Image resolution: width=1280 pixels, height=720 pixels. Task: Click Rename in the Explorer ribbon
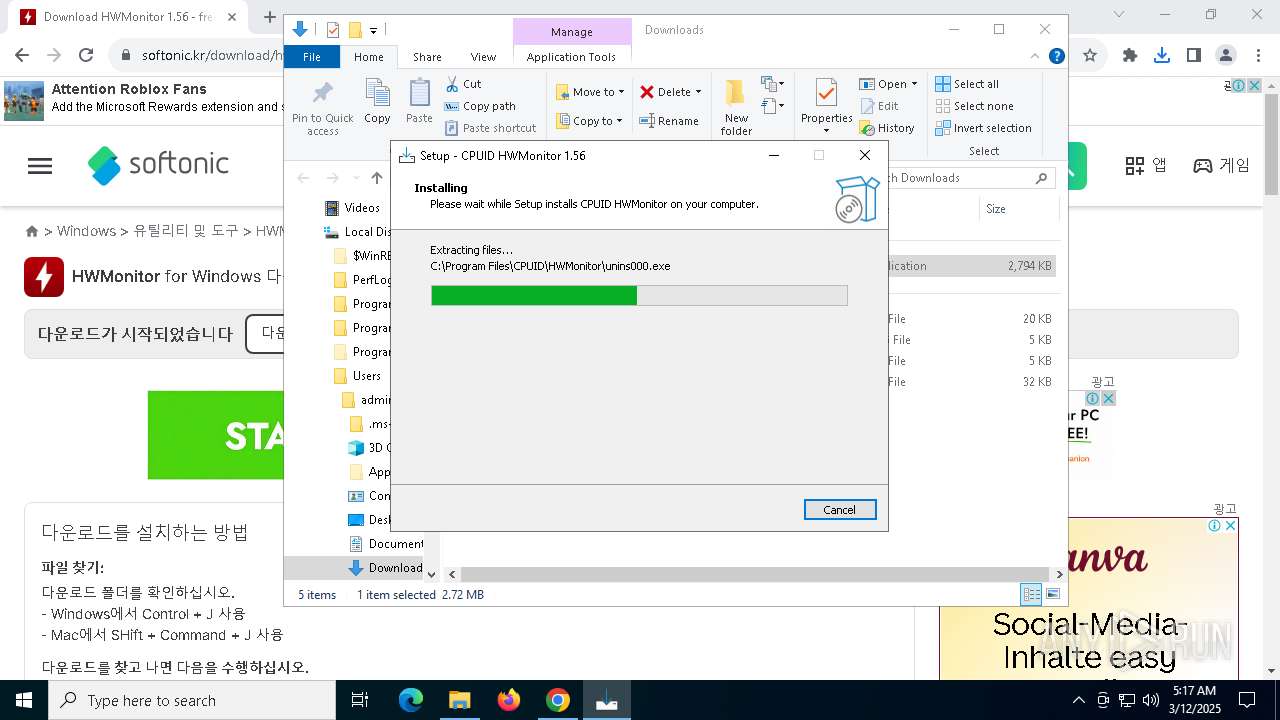click(x=669, y=121)
